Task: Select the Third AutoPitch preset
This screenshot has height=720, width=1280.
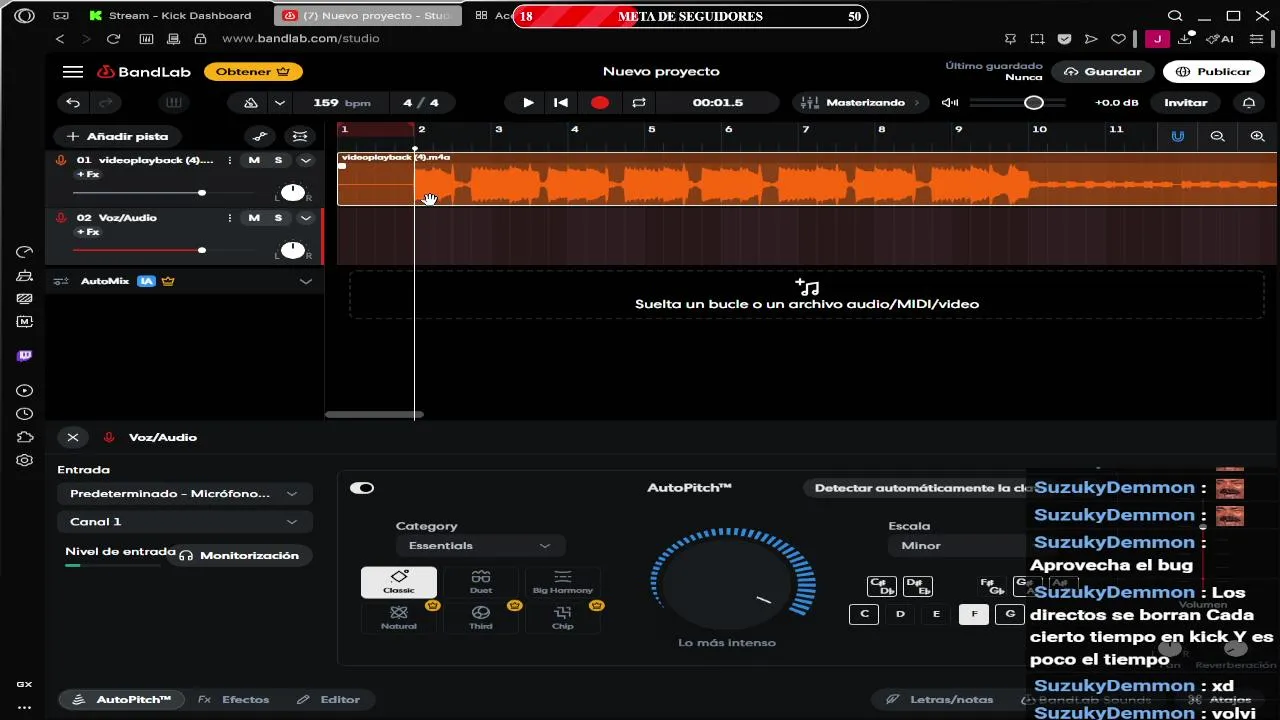Action: [481, 618]
